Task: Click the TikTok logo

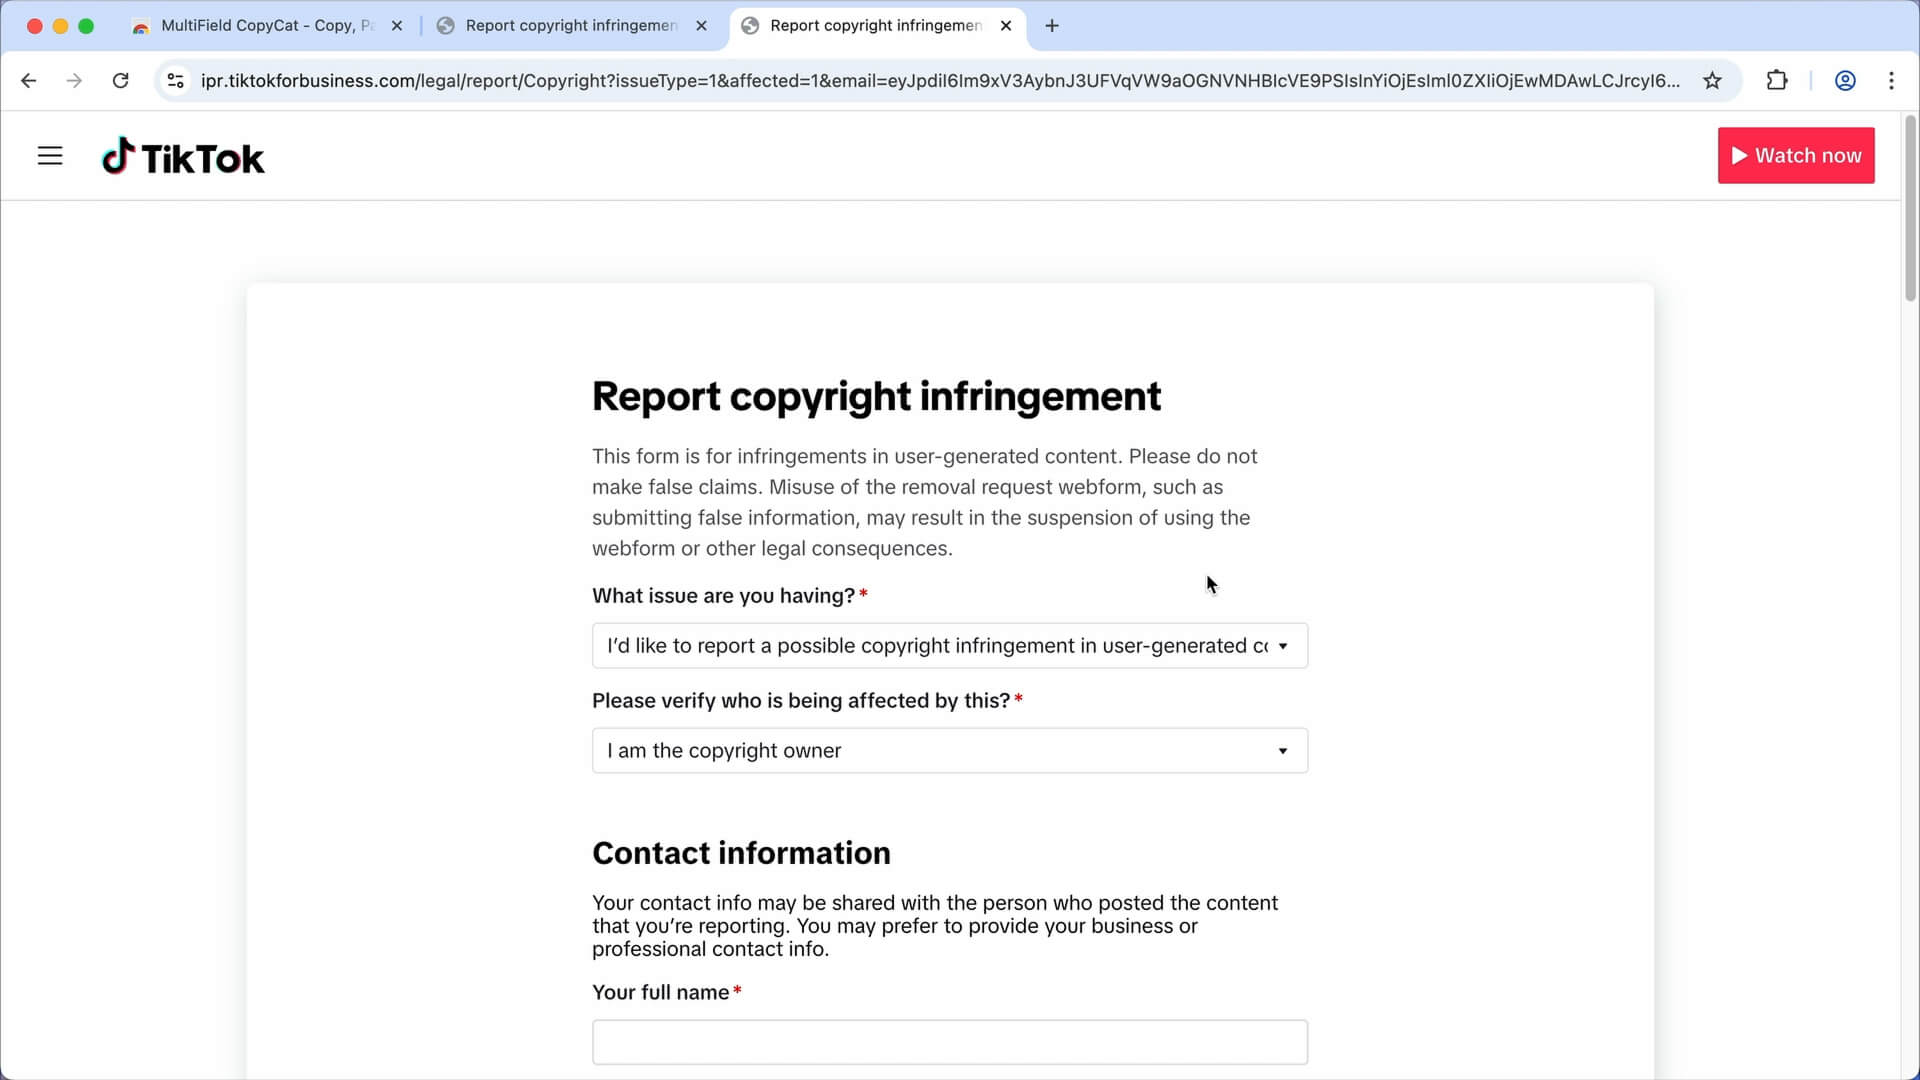Action: click(183, 155)
